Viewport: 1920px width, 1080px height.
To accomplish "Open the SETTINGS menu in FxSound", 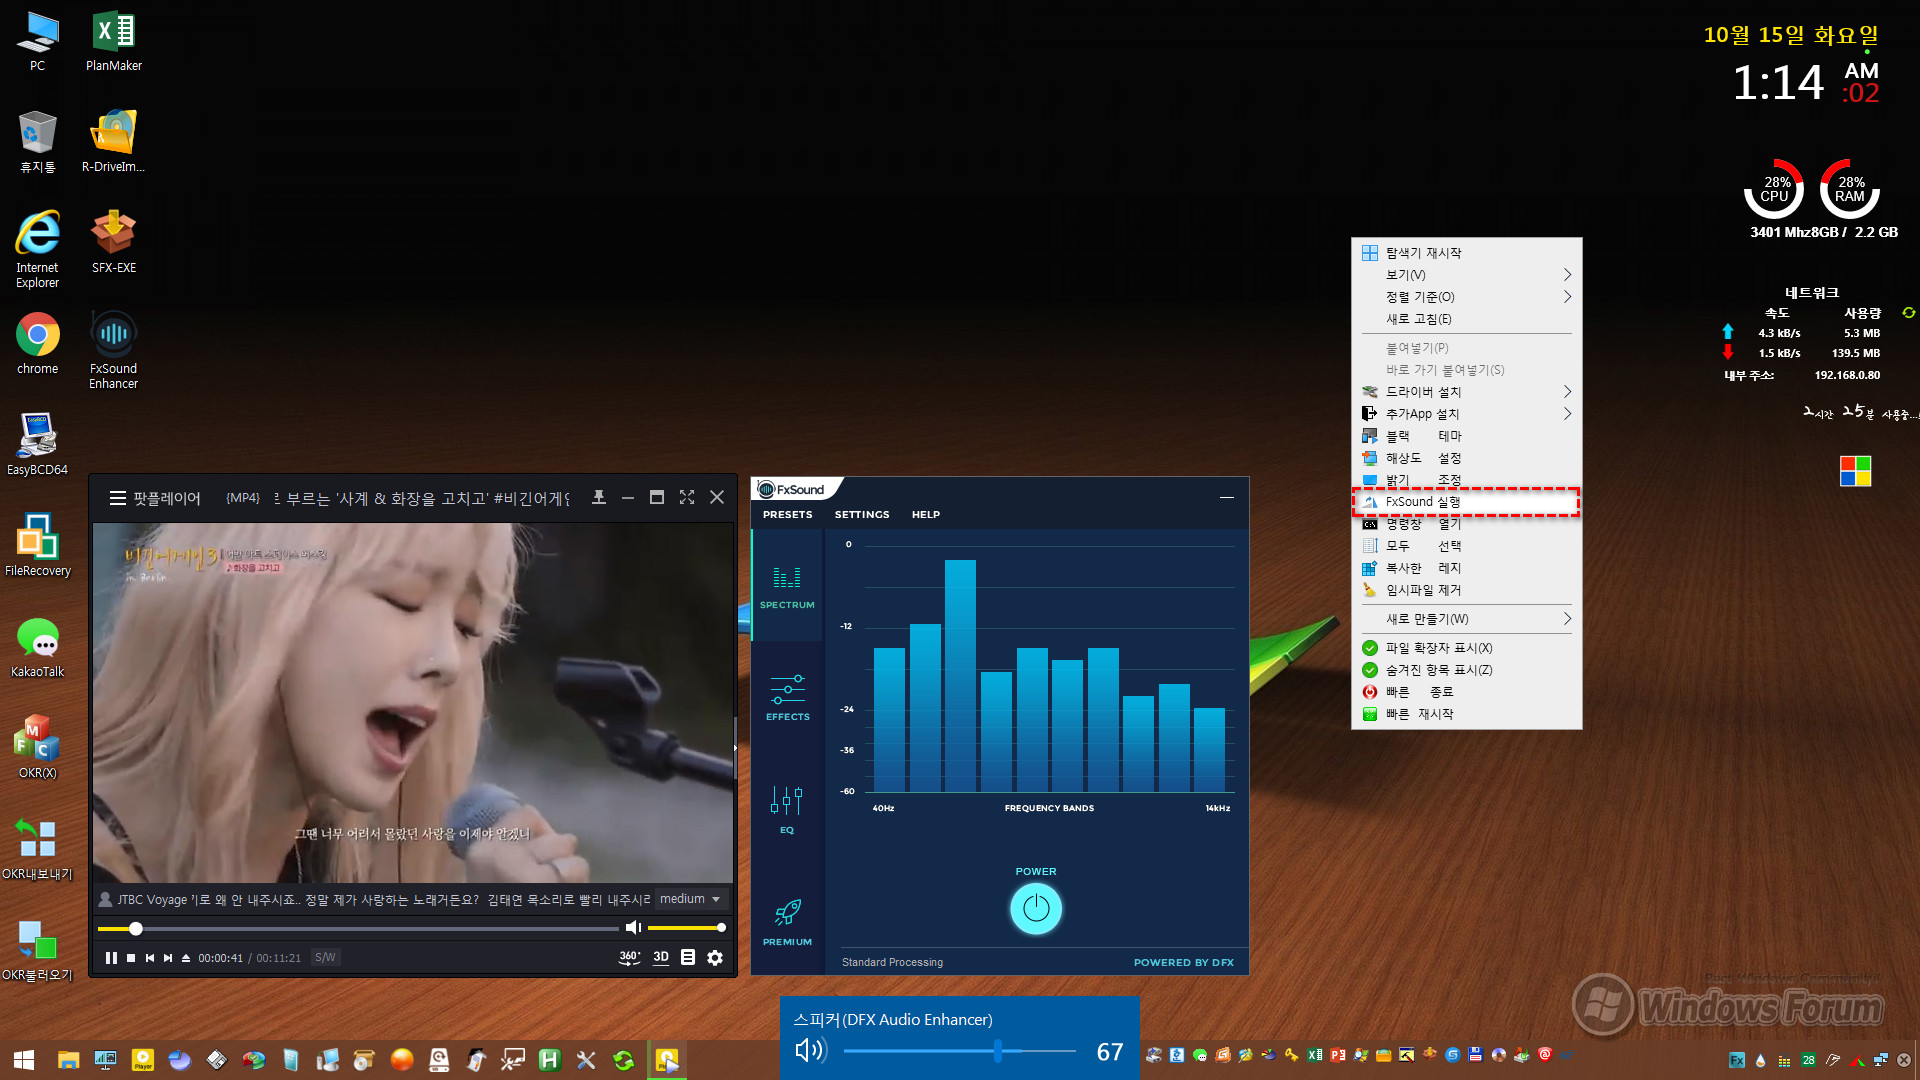I will click(x=862, y=514).
